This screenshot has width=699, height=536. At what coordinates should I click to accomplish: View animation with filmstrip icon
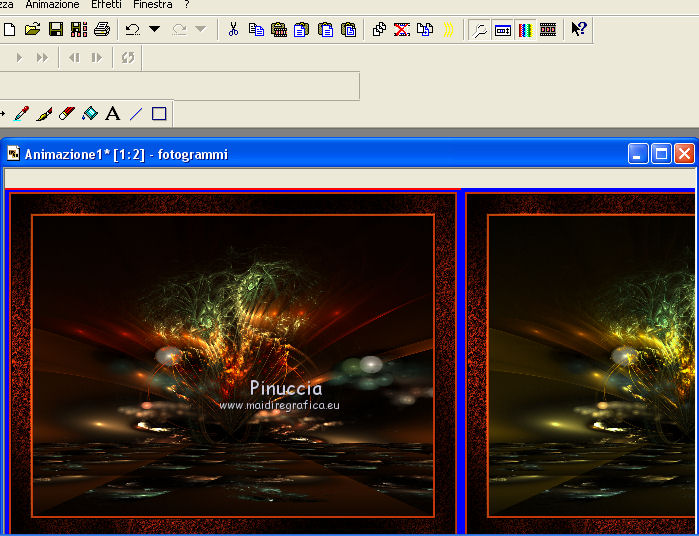(x=548, y=30)
